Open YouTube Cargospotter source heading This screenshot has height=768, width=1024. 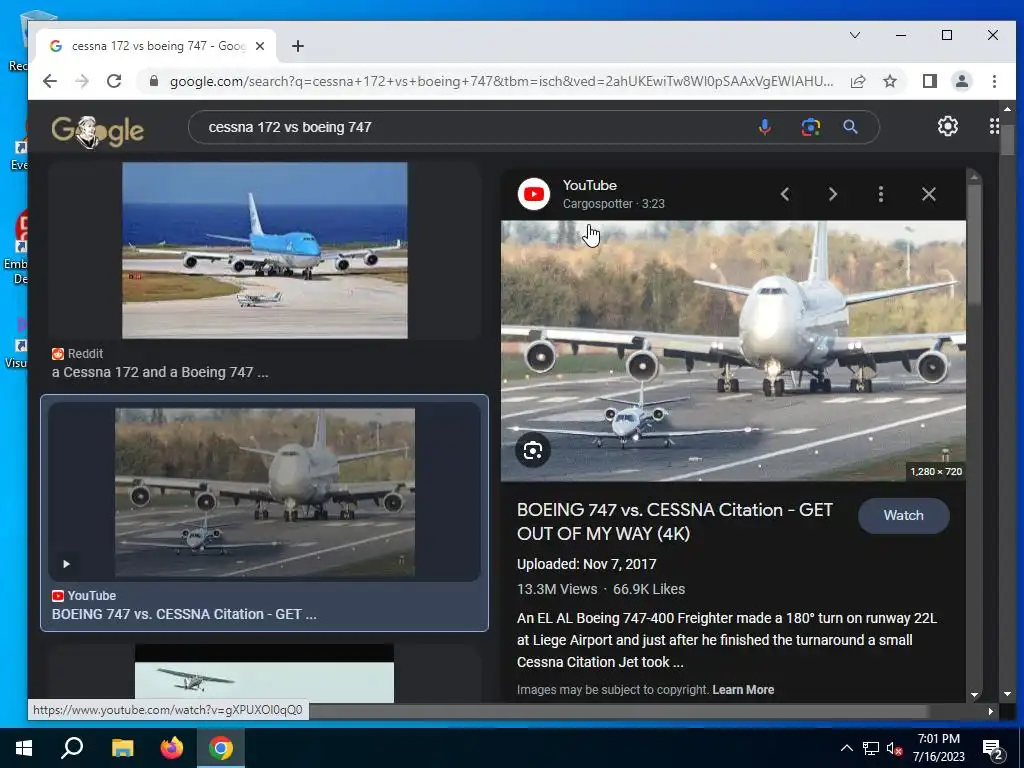point(613,194)
